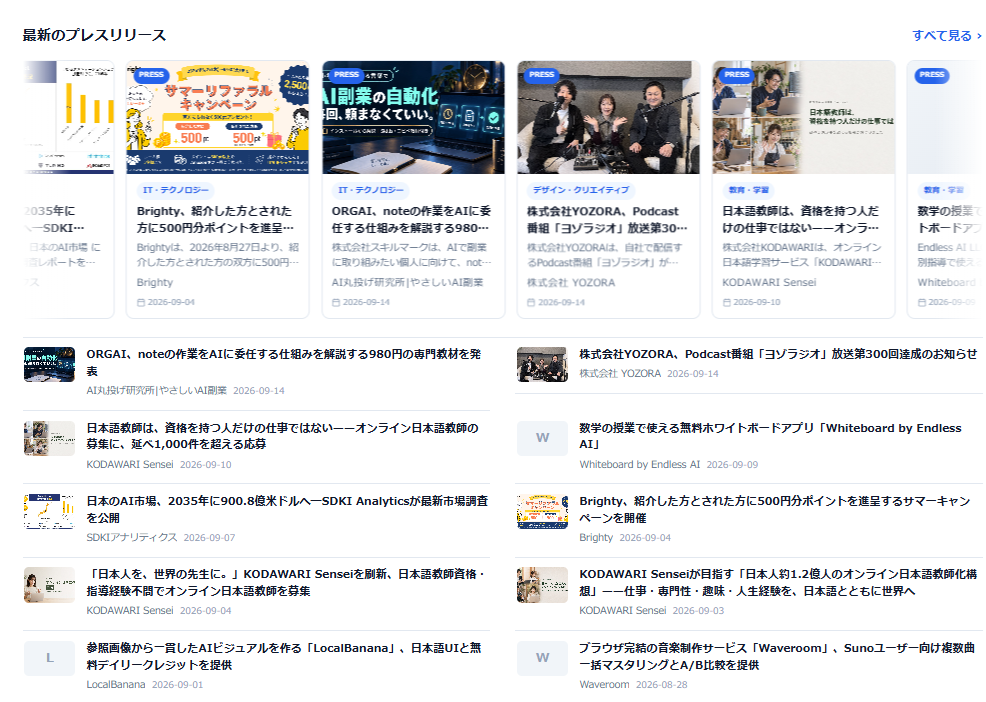
Task: Click PRESS badge on YOZORA podcast card
Action: point(541,75)
